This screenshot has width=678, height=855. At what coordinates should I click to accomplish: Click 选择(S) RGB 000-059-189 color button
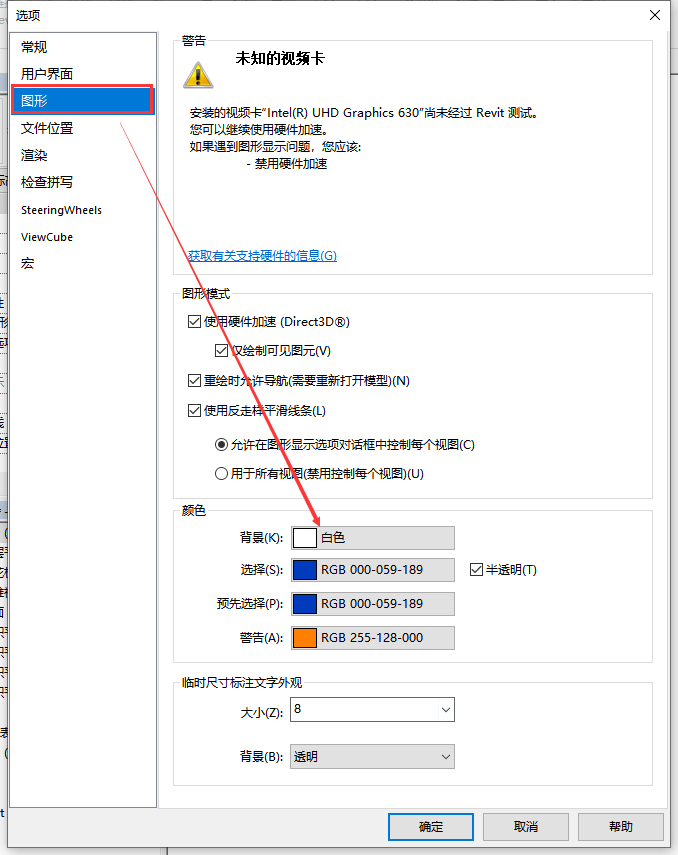[373, 570]
